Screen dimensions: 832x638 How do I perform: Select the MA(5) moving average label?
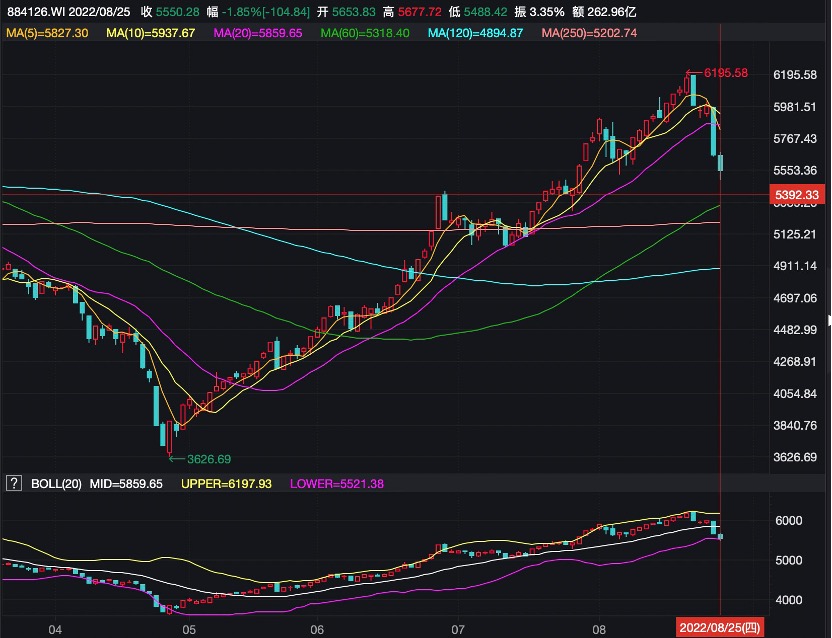pyautogui.click(x=47, y=33)
